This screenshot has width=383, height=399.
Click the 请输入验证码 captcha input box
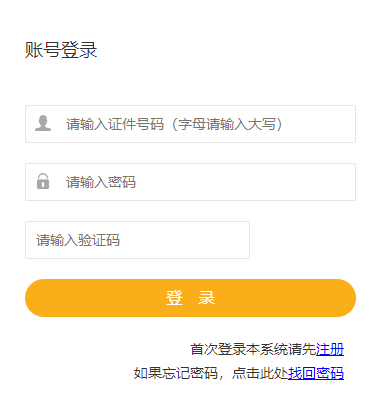tap(137, 240)
